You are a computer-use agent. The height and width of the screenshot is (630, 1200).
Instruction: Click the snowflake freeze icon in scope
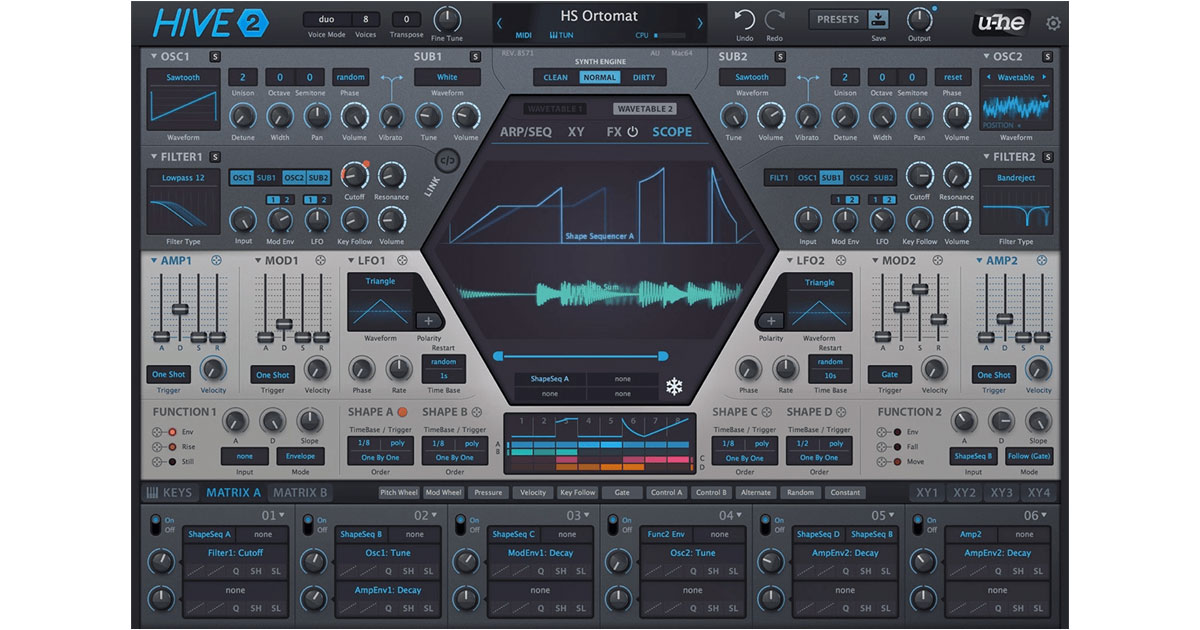point(677,386)
